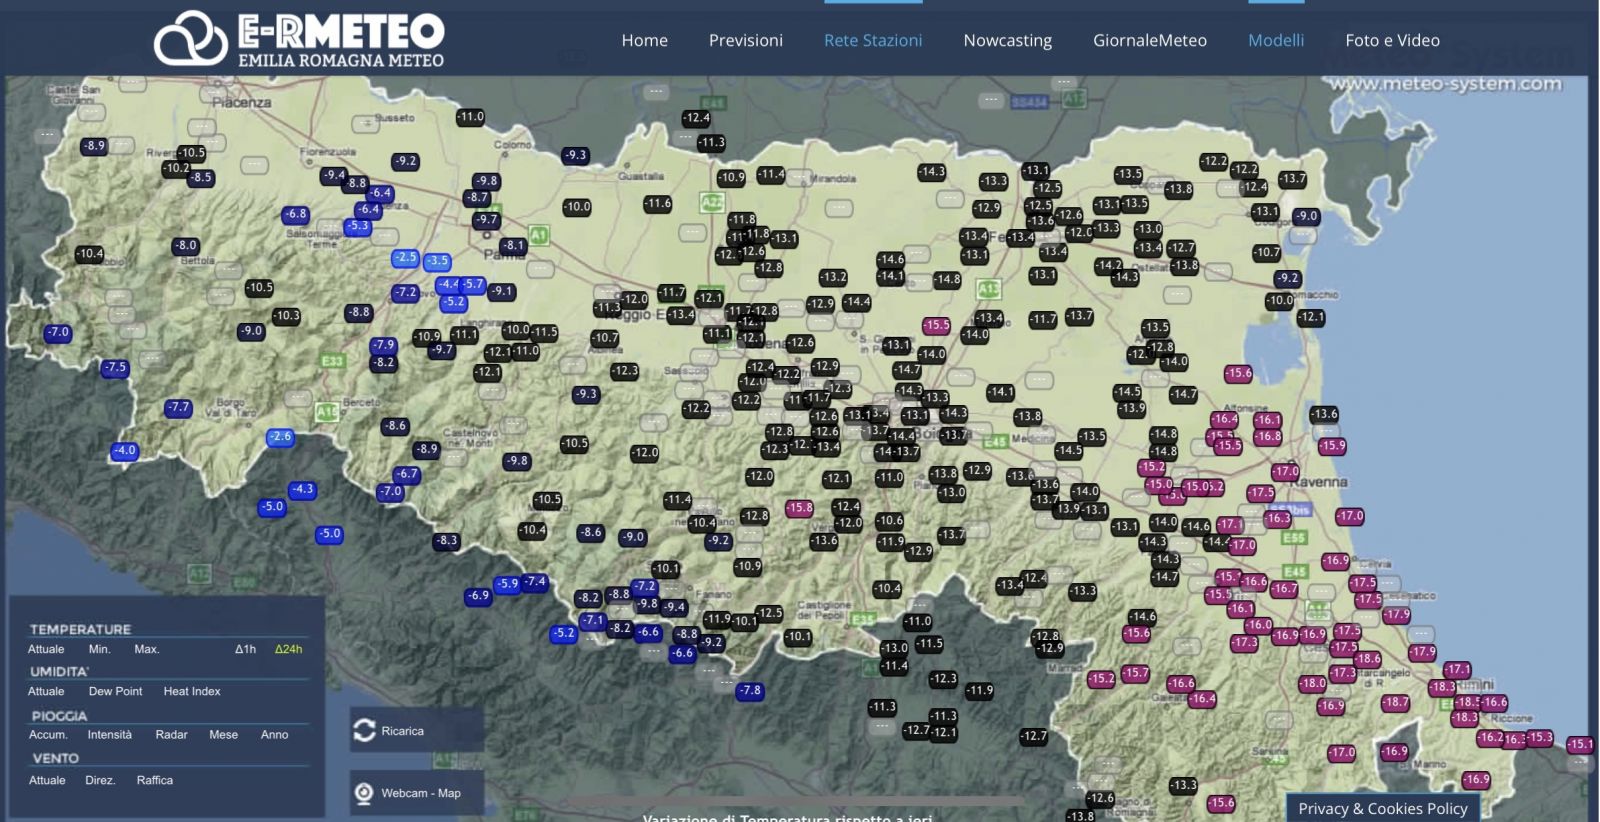
Task: Open the Previsioni menu item
Action: [x=745, y=41]
